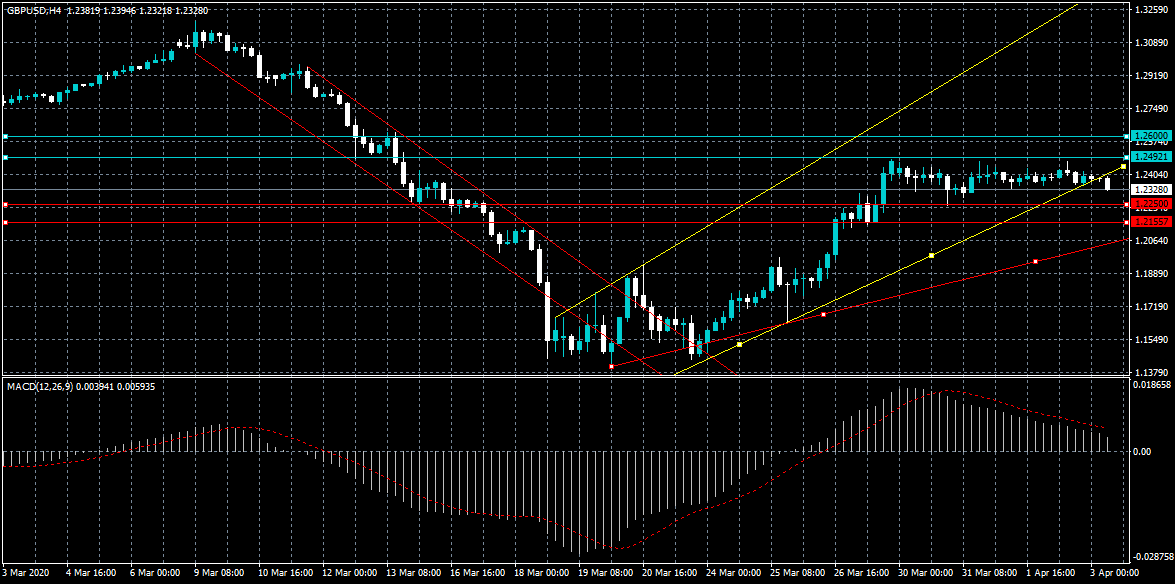The width and height of the screenshot is (1175, 584).
Task: Click the 1.17190 price axis value
Action: pos(1152,307)
